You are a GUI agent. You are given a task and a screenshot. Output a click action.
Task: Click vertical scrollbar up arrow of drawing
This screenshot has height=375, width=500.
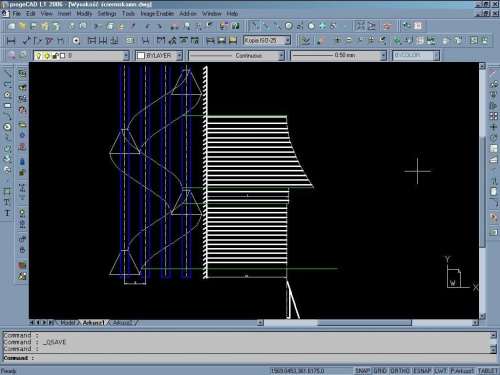click(x=482, y=66)
